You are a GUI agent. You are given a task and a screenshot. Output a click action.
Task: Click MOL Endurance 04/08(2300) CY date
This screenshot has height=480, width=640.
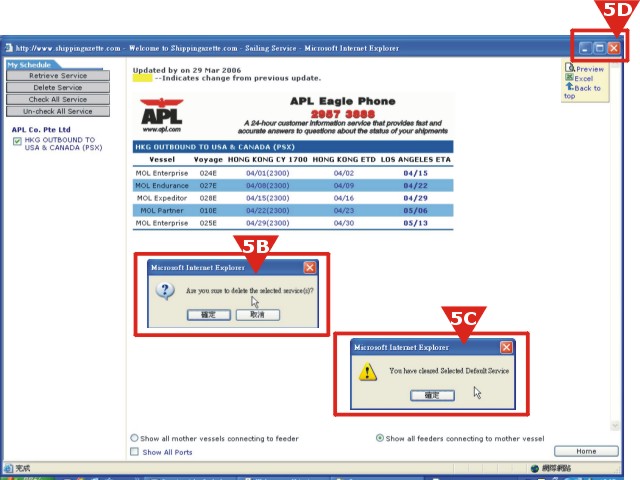pos(267,185)
